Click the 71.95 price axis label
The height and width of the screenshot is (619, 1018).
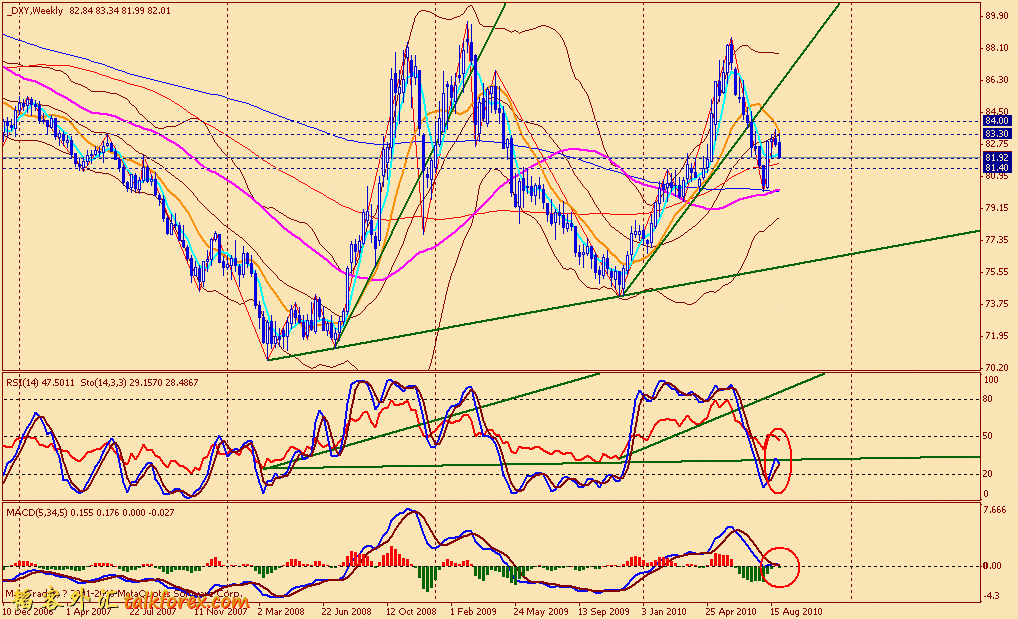(x=997, y=336)
